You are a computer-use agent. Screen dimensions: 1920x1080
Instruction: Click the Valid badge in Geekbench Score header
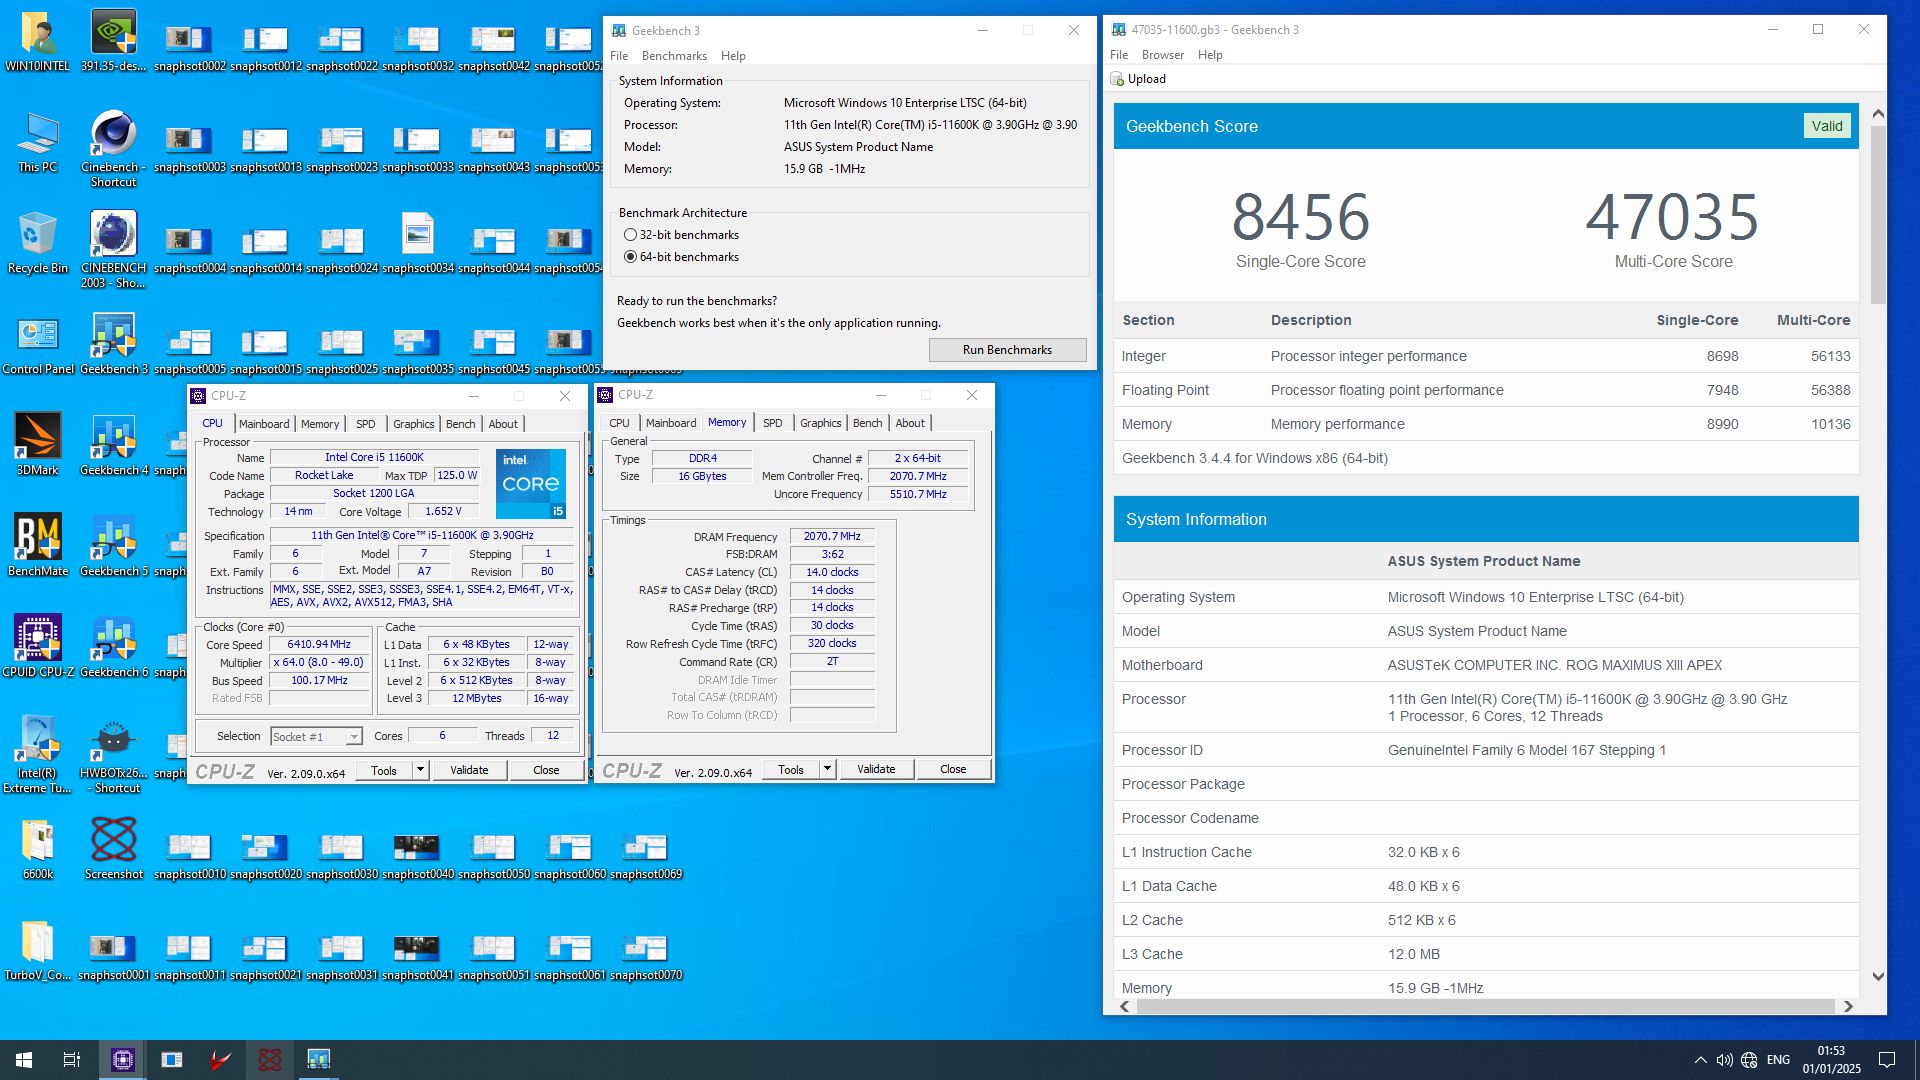[x=1827, y=126]
